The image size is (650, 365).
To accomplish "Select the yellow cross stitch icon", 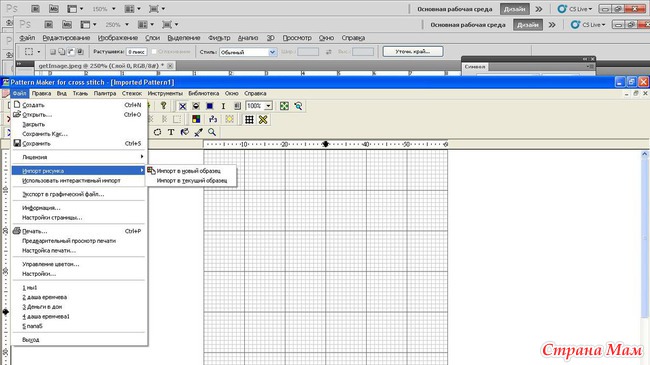I will [x=263, y=119].
